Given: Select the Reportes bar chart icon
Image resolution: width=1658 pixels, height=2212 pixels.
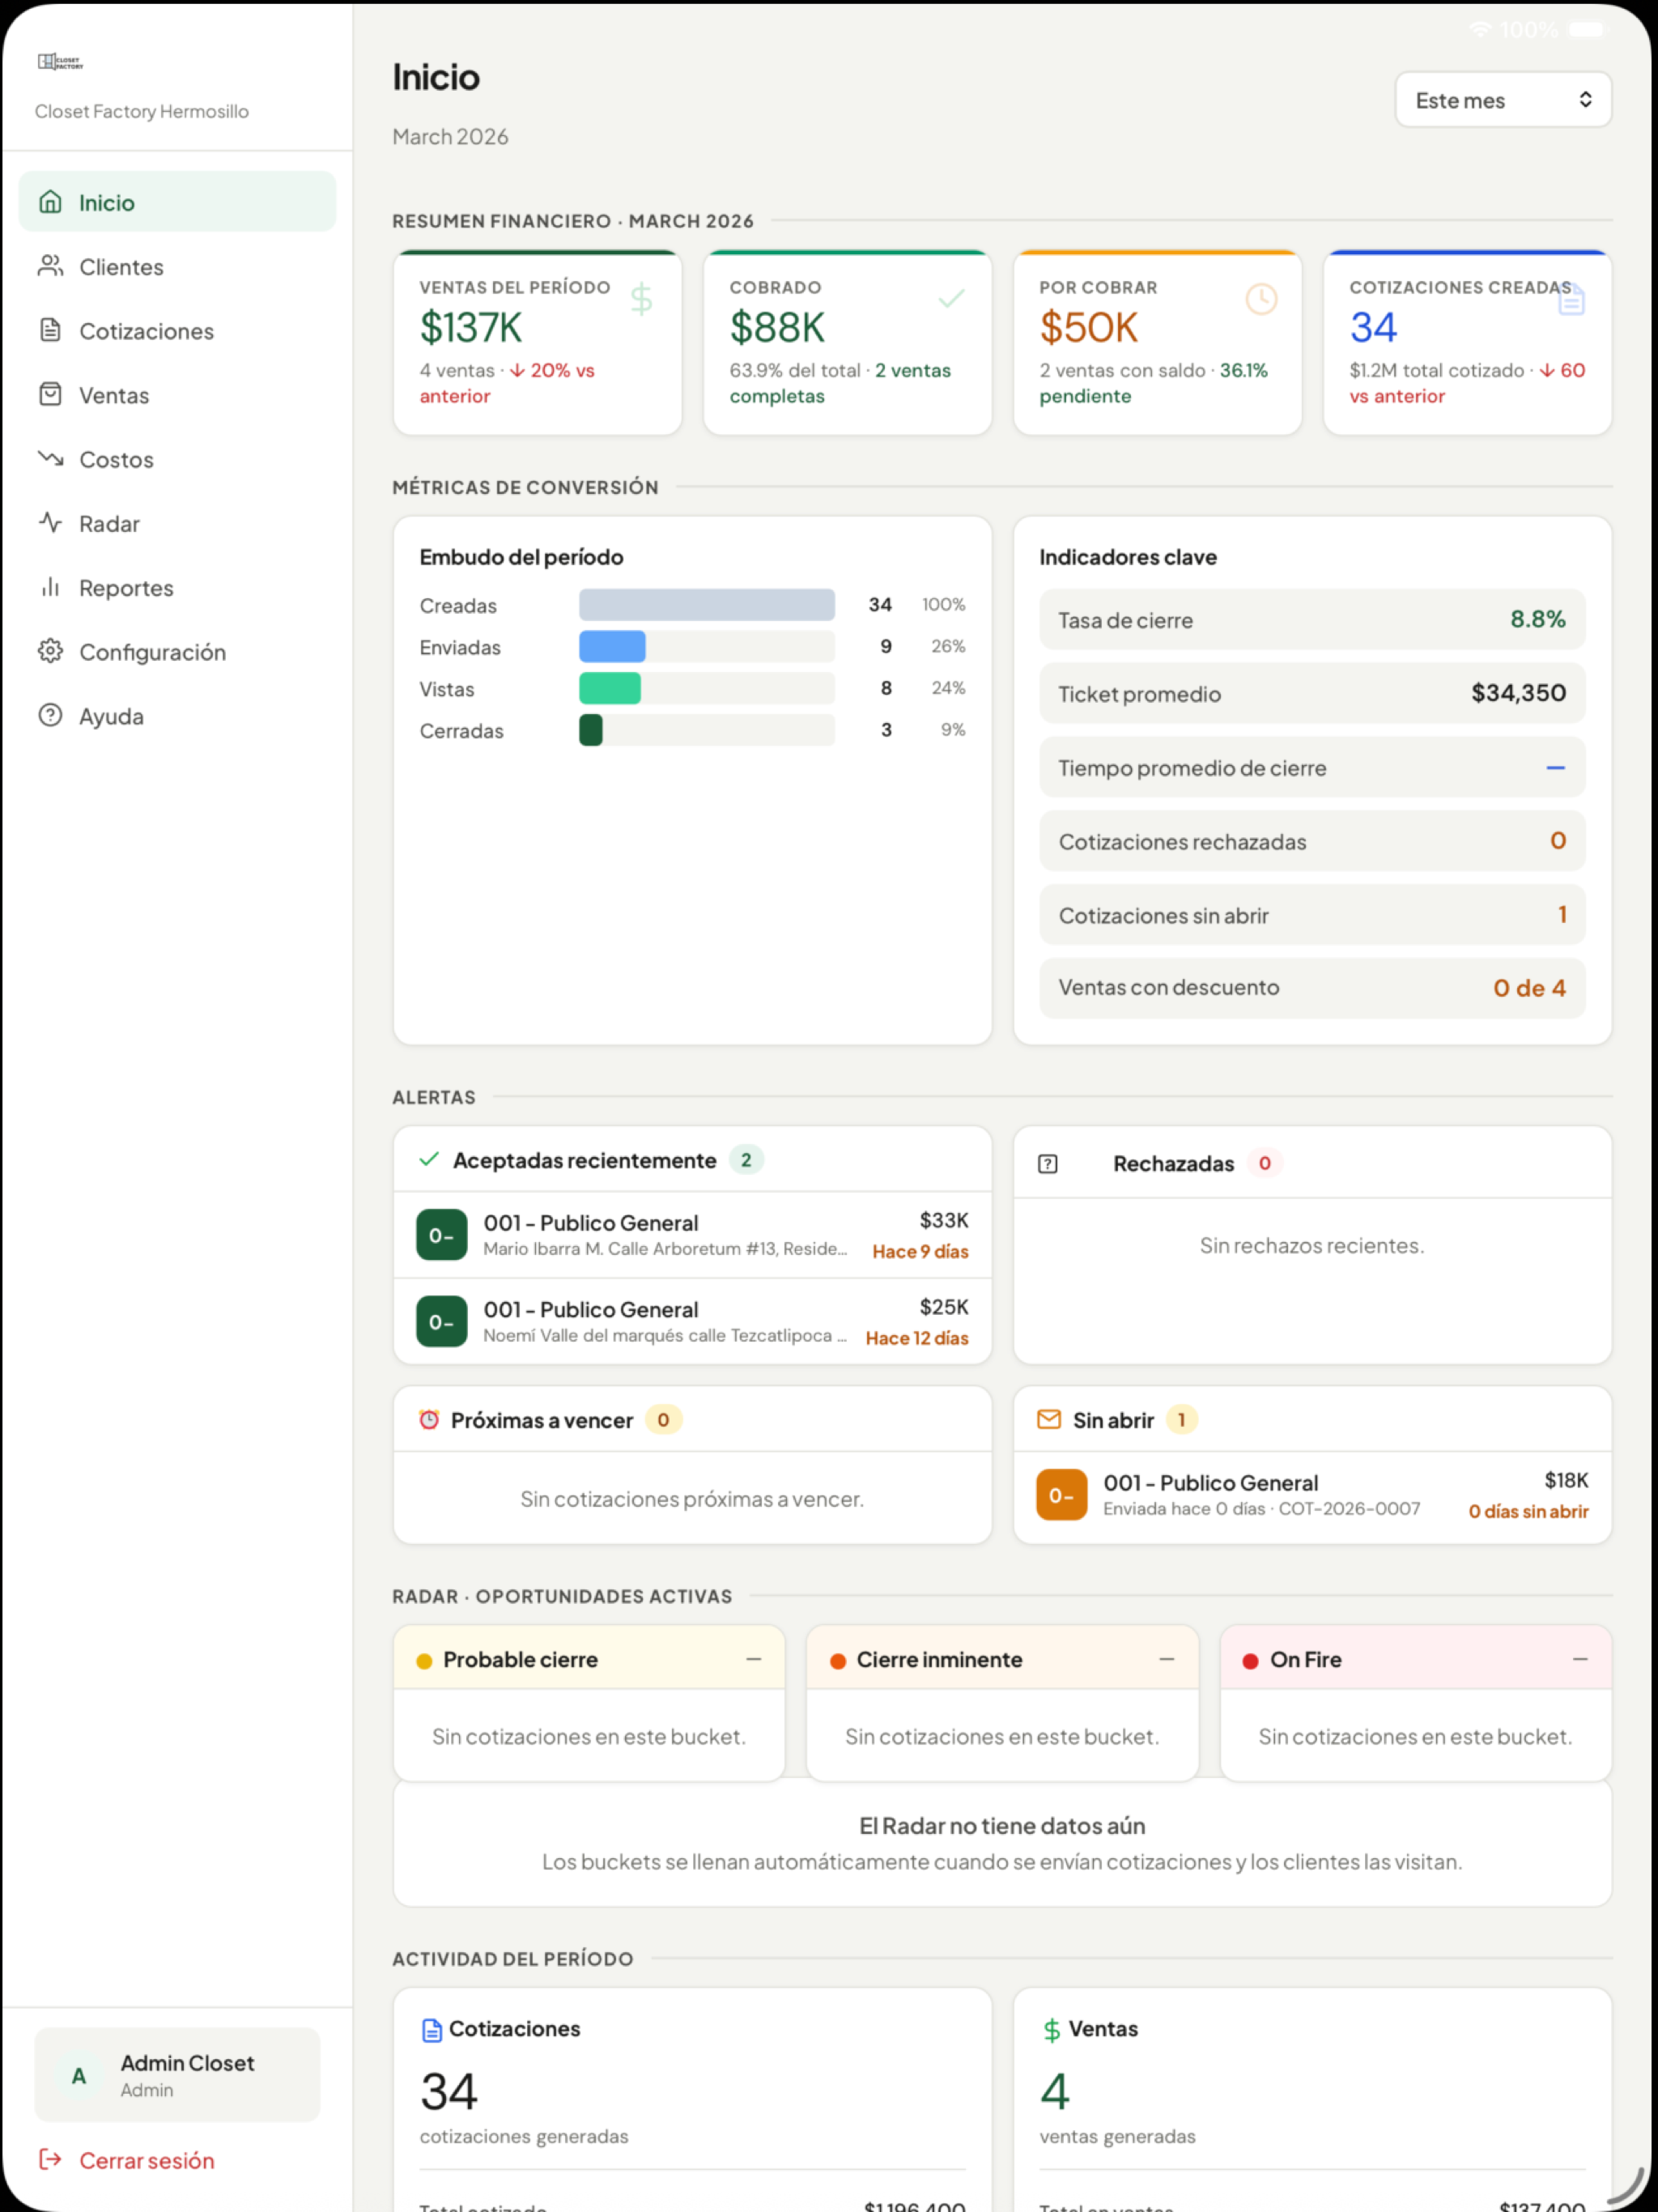Looking at the screenshot, I should pos(50,587).
